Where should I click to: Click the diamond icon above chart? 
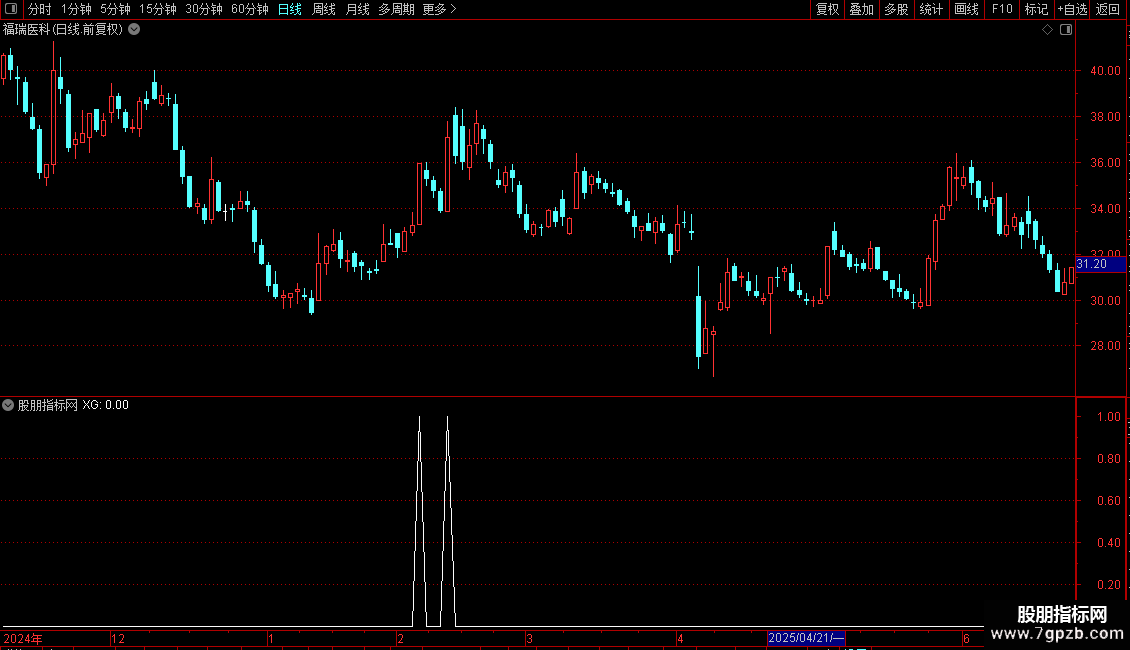(x=1048, y=30)
